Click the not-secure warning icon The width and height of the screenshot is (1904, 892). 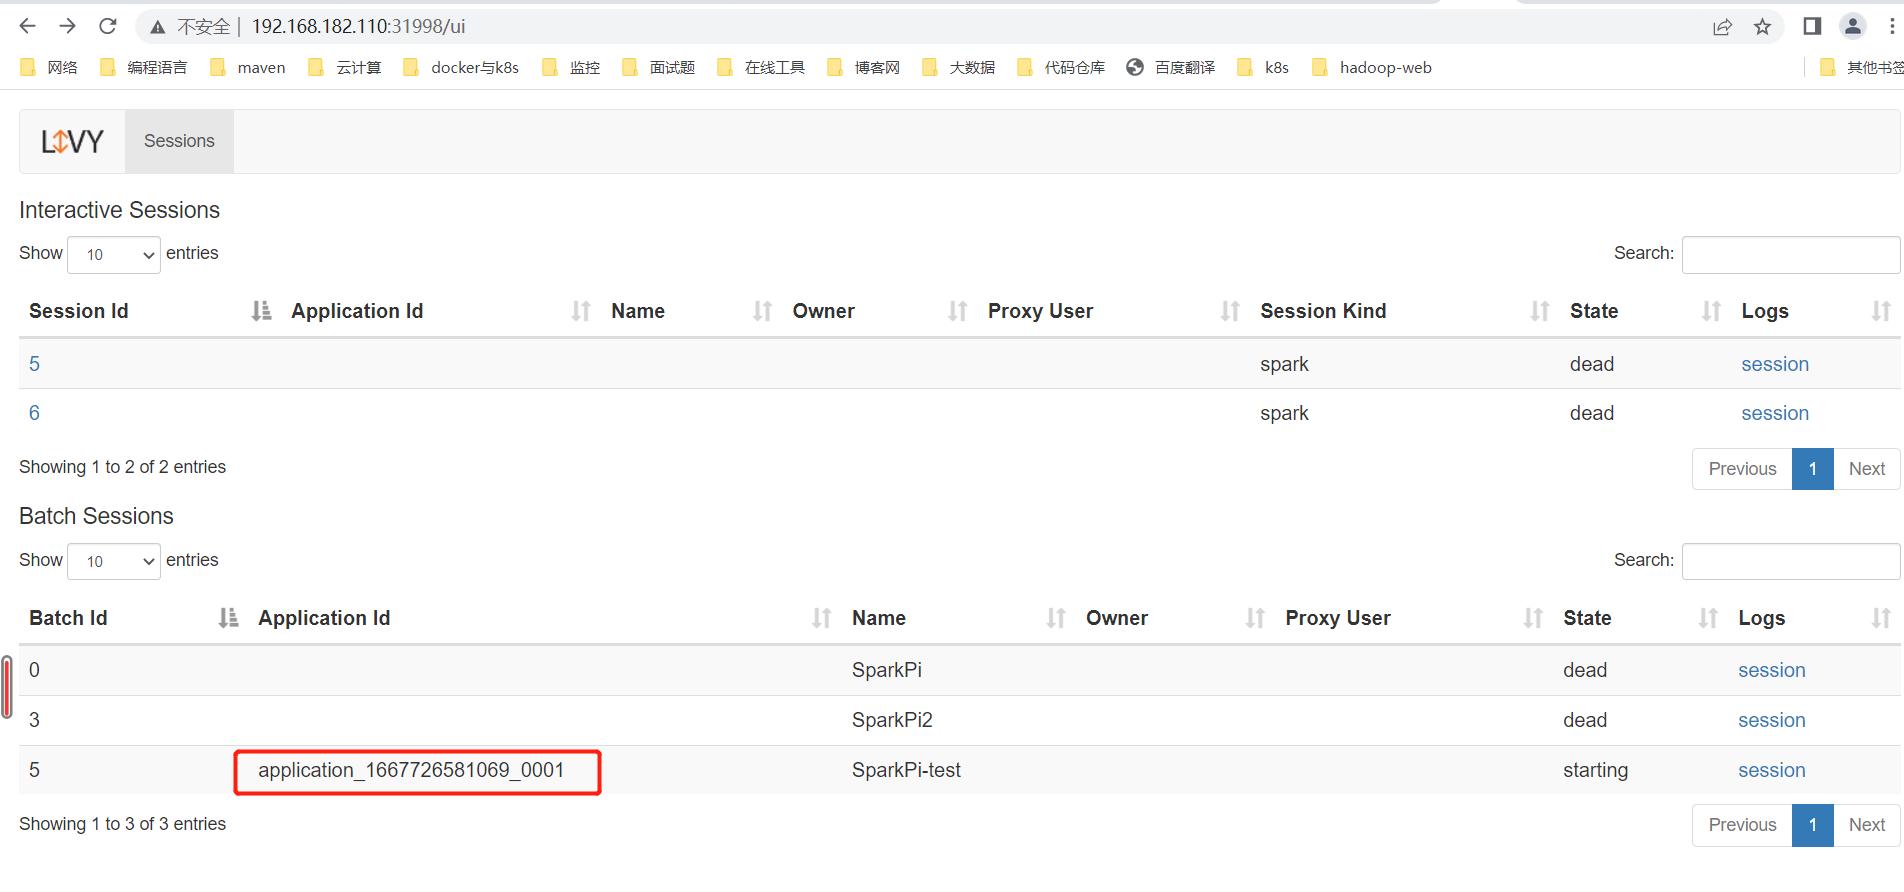158,27
